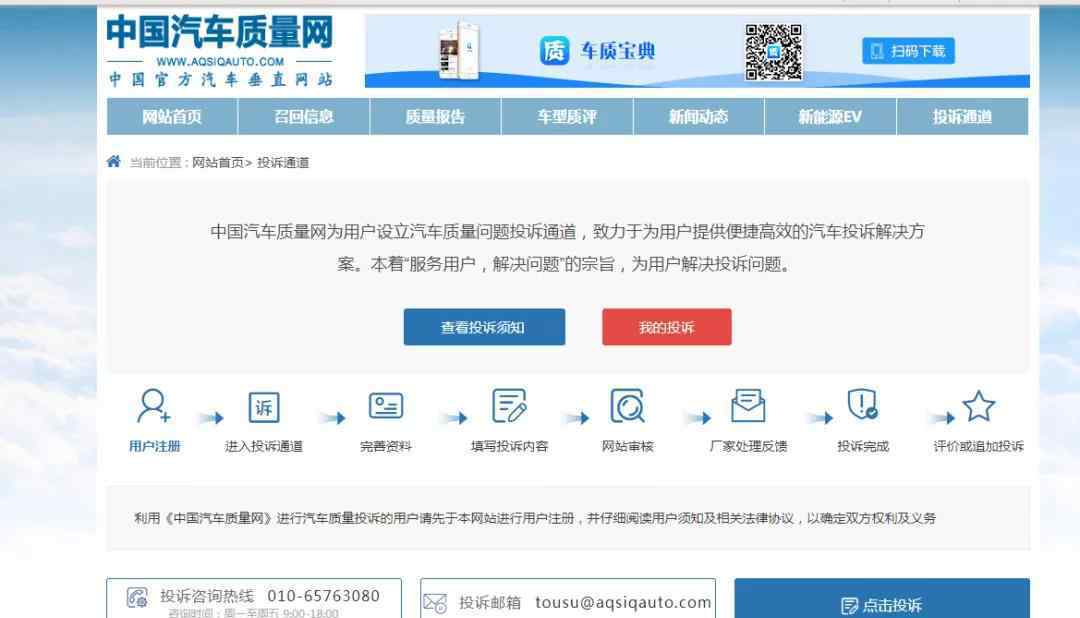This screenshot has width=1080, height=618.
Task: Click the 厂家处理反馈 step label
Action: [748, 446]
